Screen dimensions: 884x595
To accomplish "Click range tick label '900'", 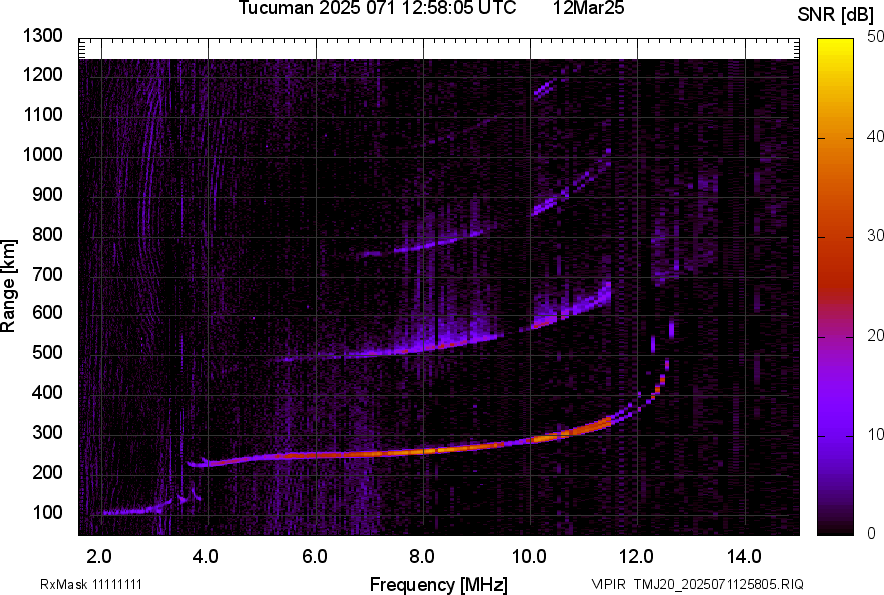I will 47,195.
